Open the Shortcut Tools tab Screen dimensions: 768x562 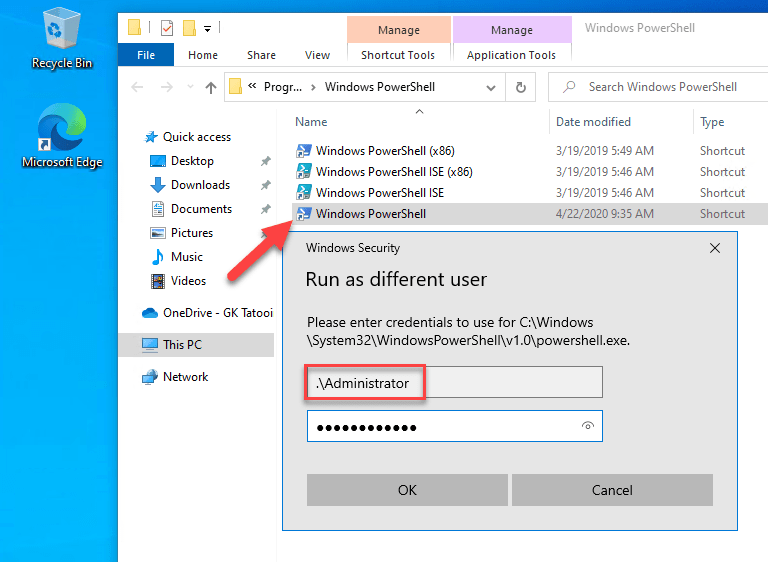pos(398,55)
